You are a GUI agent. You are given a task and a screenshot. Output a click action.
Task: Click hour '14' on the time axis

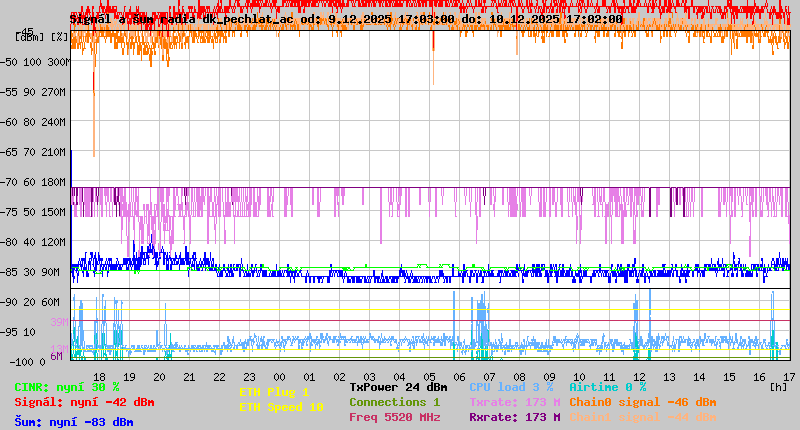(699, 377)
